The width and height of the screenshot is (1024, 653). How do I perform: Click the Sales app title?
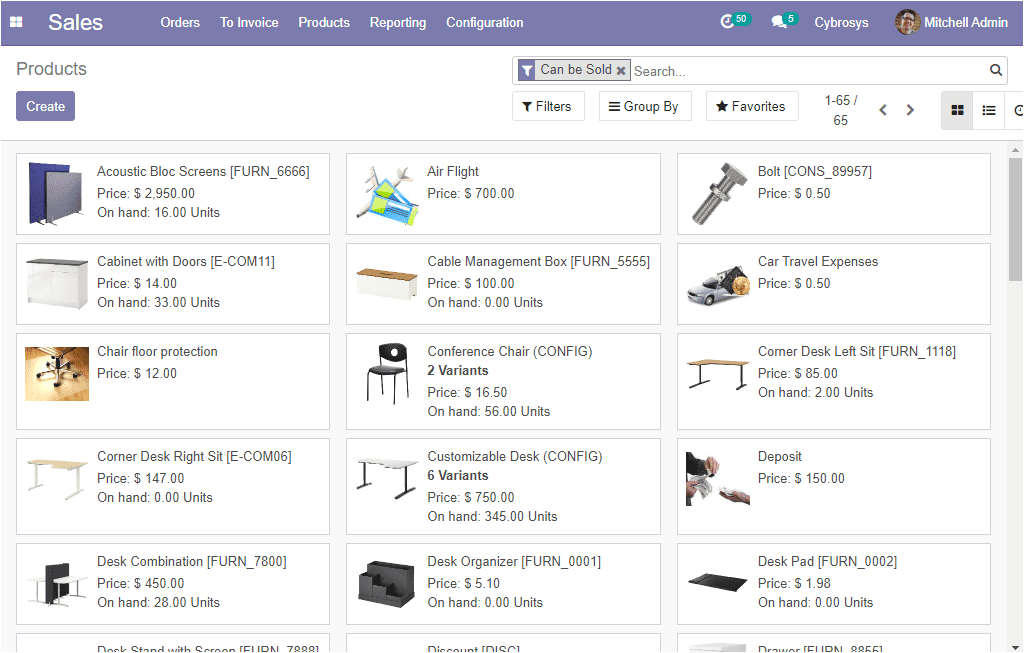75,22
